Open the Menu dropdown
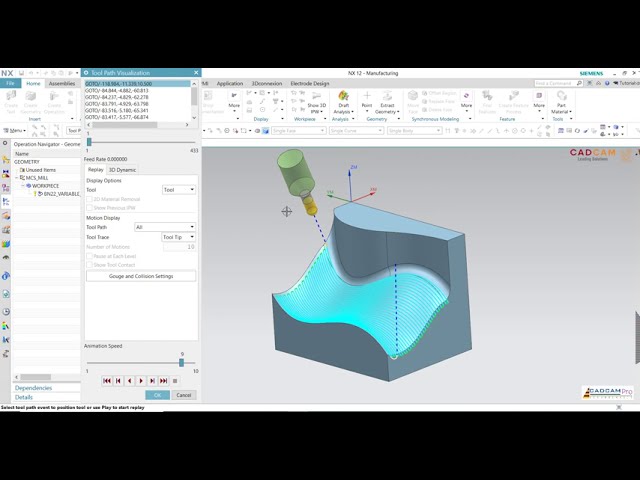The width and height of the screenshot is (640, 480). click(x=15, y=131)
